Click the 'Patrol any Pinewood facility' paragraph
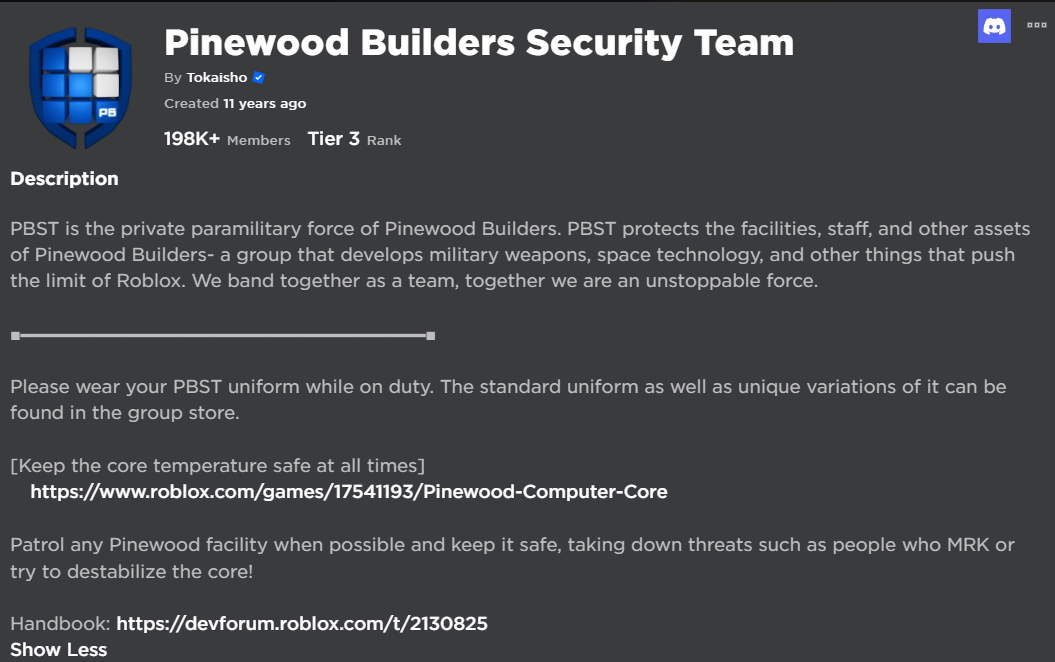The image size is (1055, 662). [x=512, y=558]
